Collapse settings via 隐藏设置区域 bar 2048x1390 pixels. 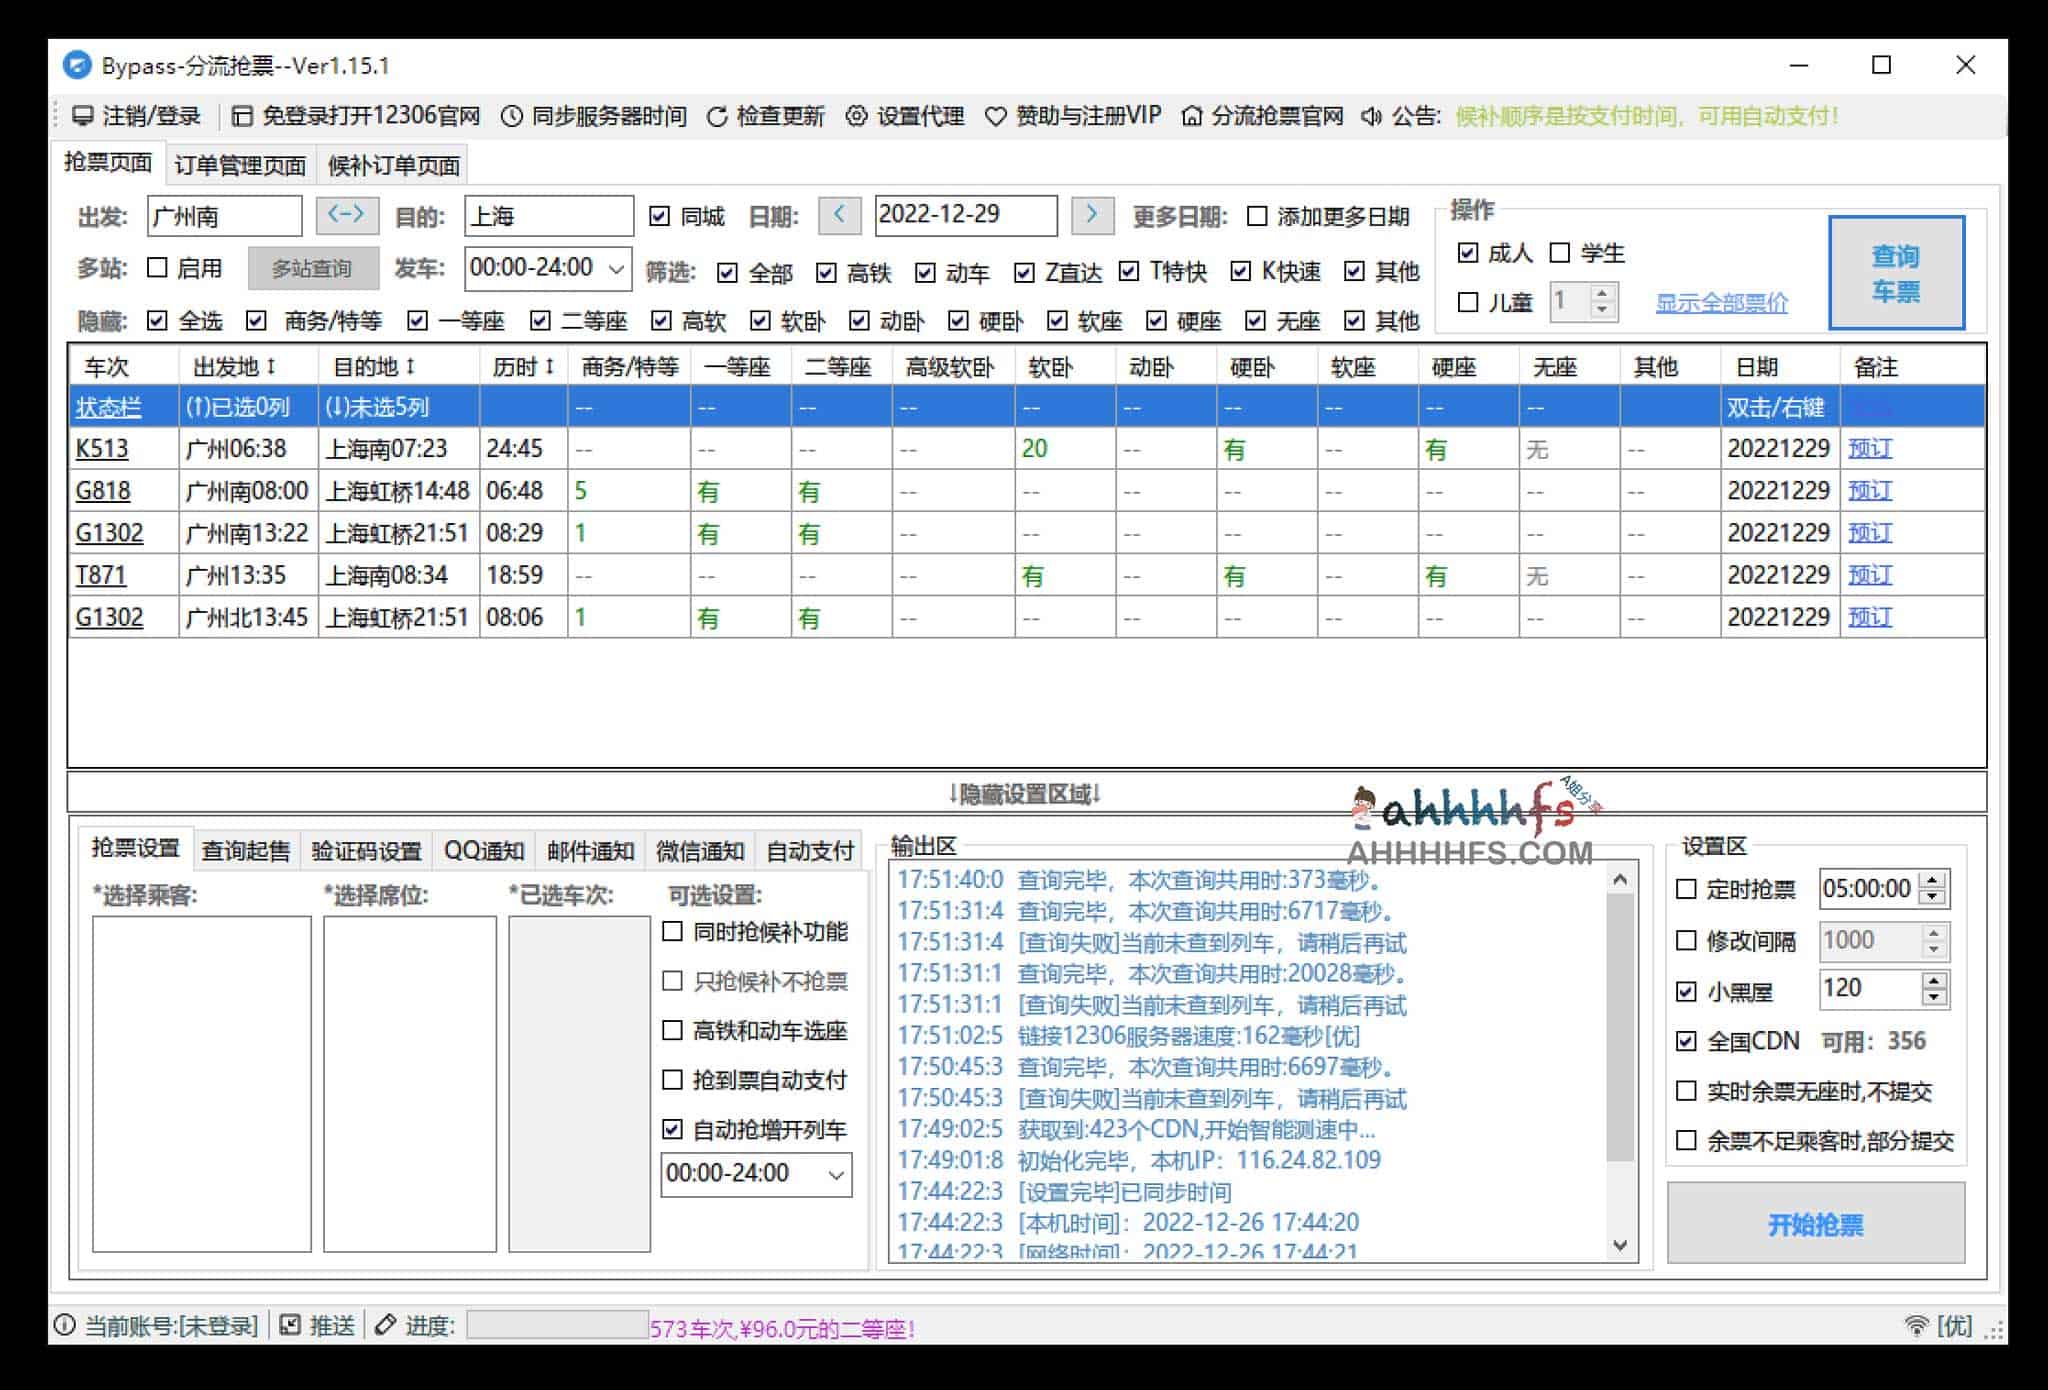click(x=1026, y=794)
